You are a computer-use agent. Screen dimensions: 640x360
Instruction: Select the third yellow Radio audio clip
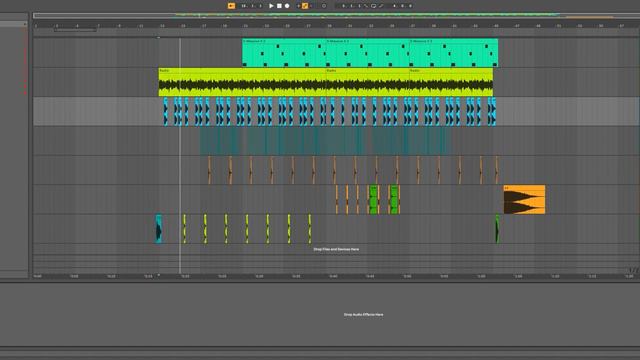coord(451,82)
